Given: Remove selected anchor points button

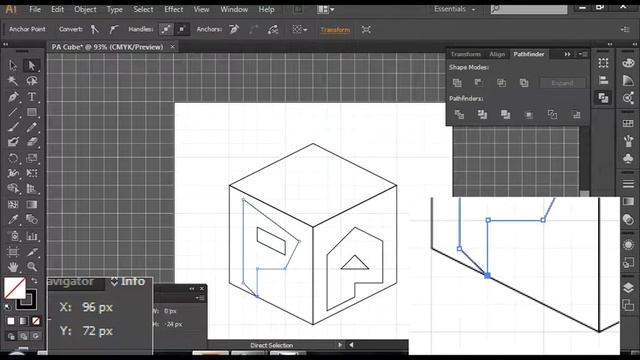Looking at the screenshot, I should (234, 29).
